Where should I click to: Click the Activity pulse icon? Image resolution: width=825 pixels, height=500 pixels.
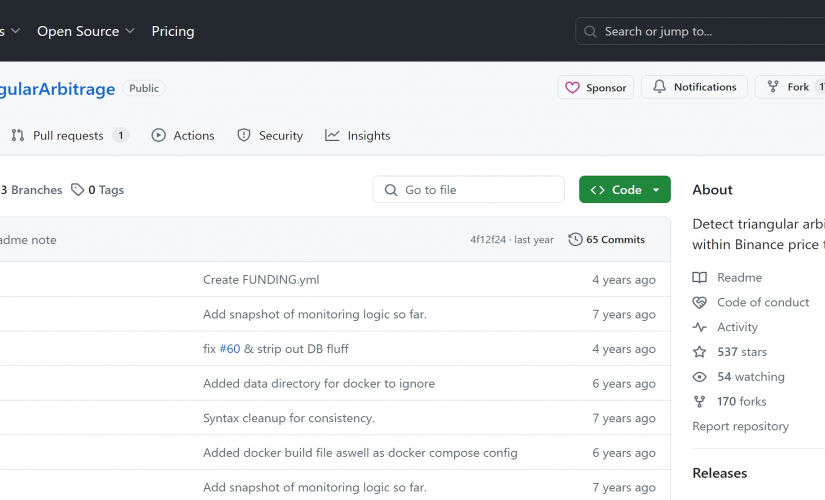[x=699, y=327]
